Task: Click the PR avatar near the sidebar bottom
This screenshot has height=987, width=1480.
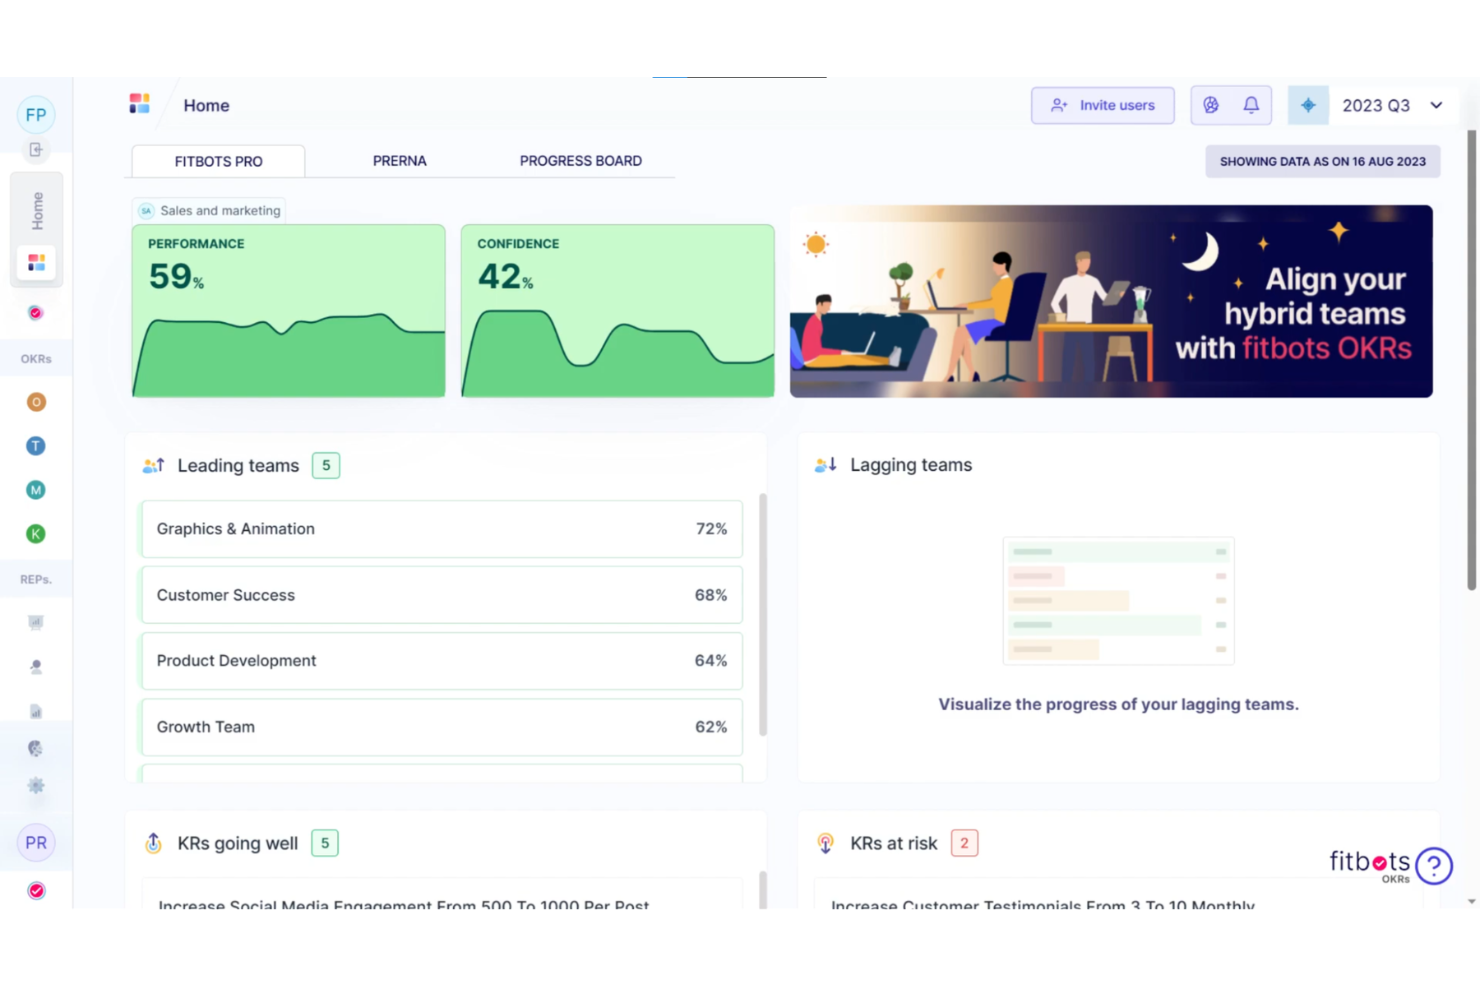Action: 36,842
